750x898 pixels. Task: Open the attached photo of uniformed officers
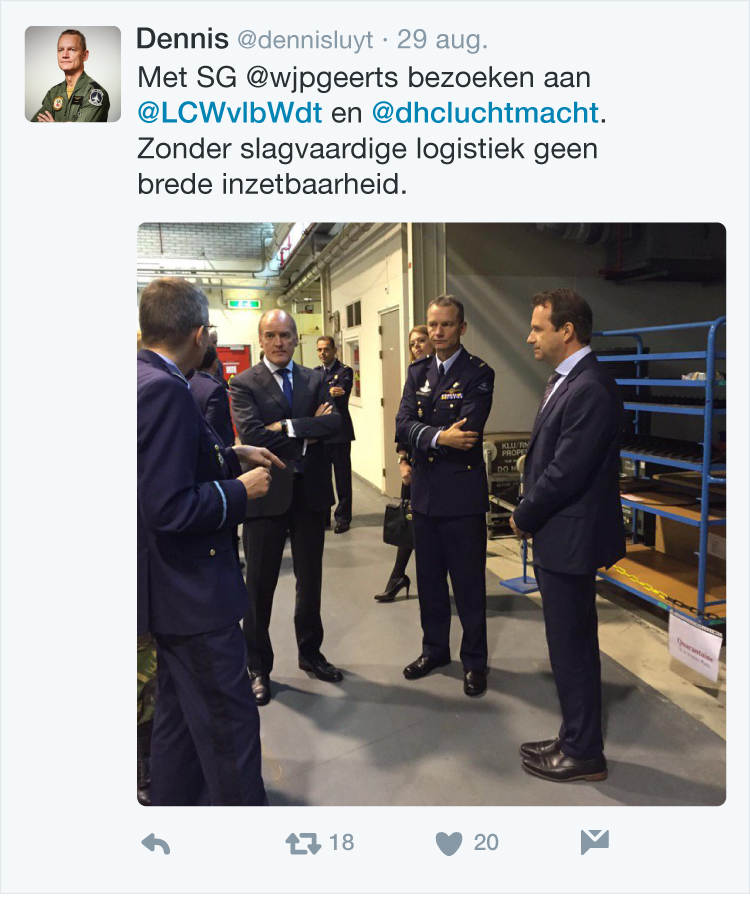coord(432,514)
